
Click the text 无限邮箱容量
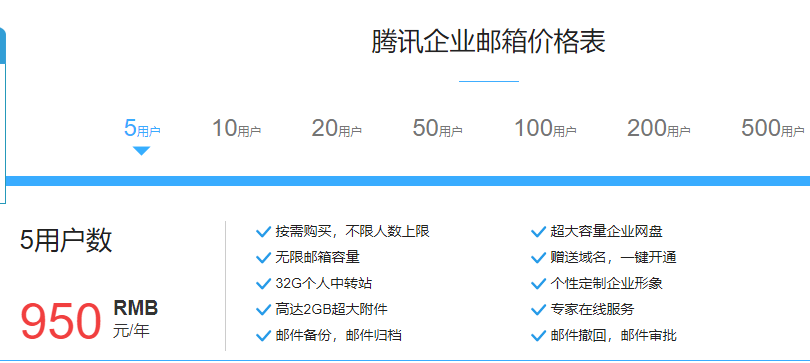click(317, 257)
